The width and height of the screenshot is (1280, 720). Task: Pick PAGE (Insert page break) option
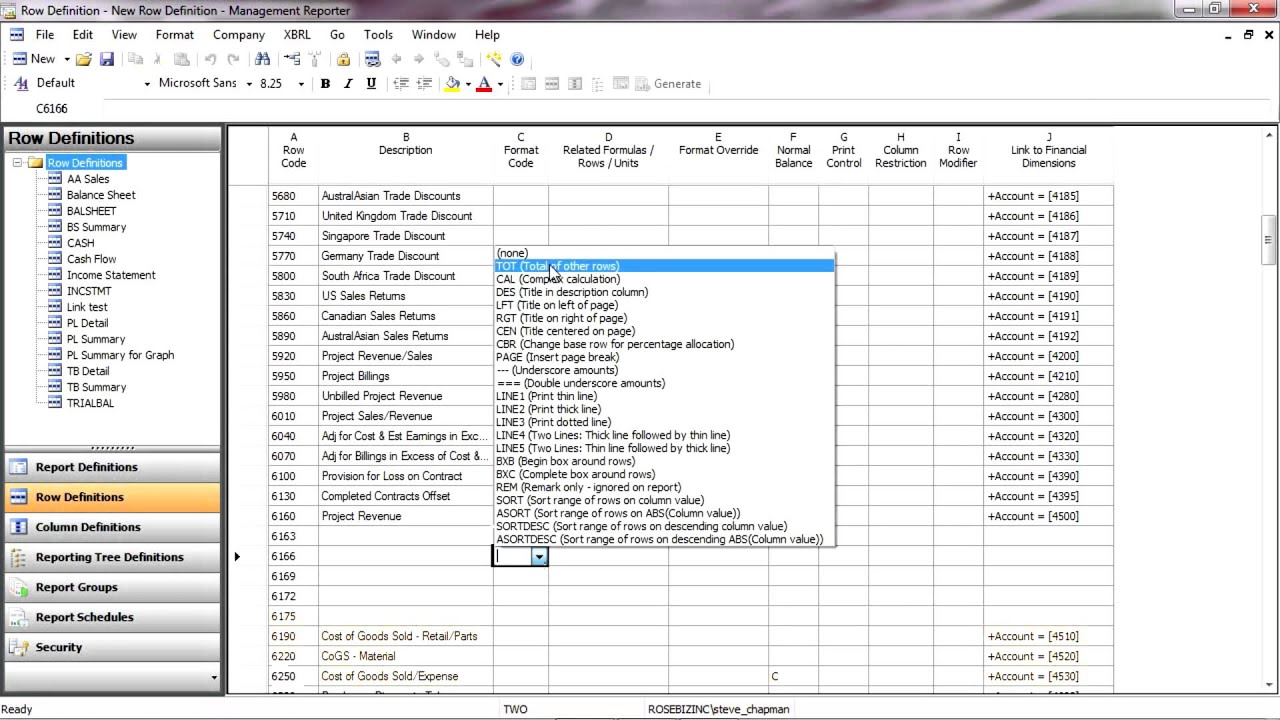click(x=664, y=357)
